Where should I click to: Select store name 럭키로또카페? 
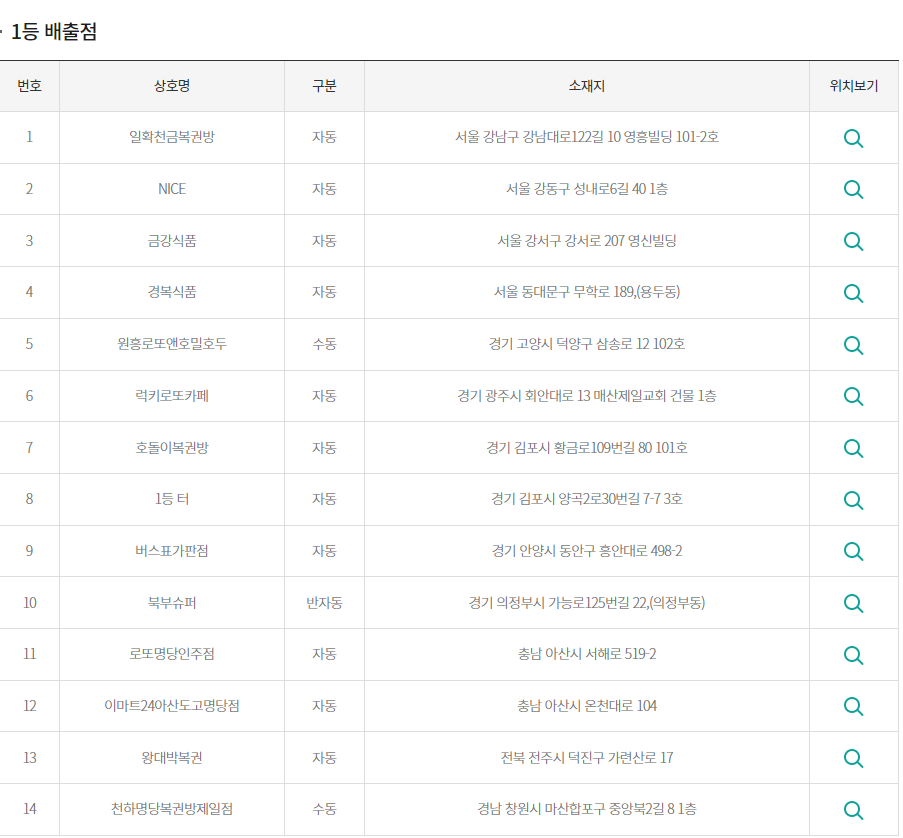click(x=172, y=396)
